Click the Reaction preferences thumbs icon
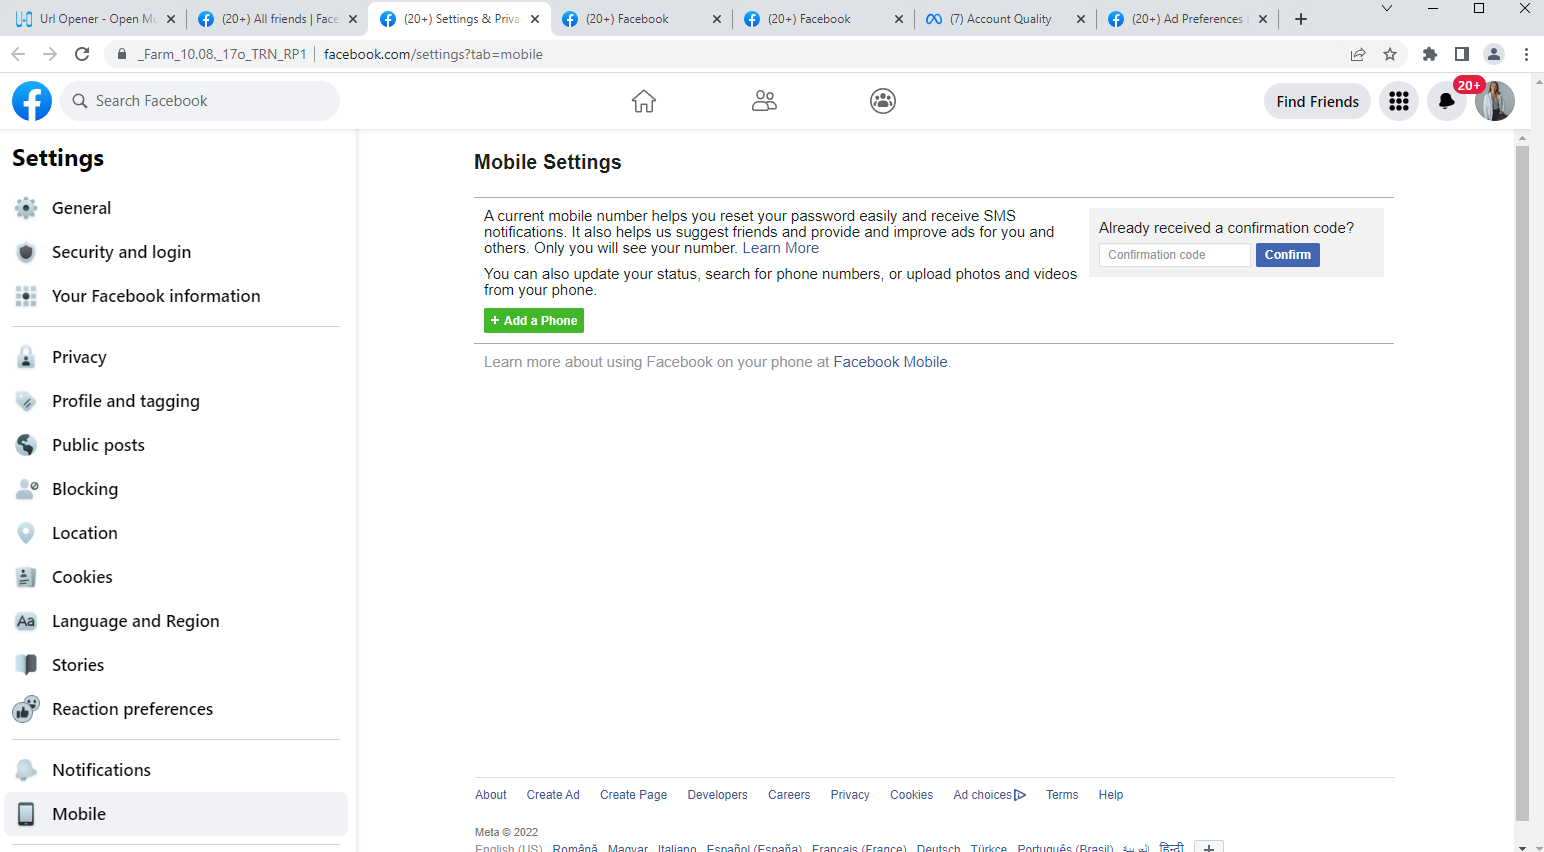The image size is (1544, 852). tap(26, 709)
